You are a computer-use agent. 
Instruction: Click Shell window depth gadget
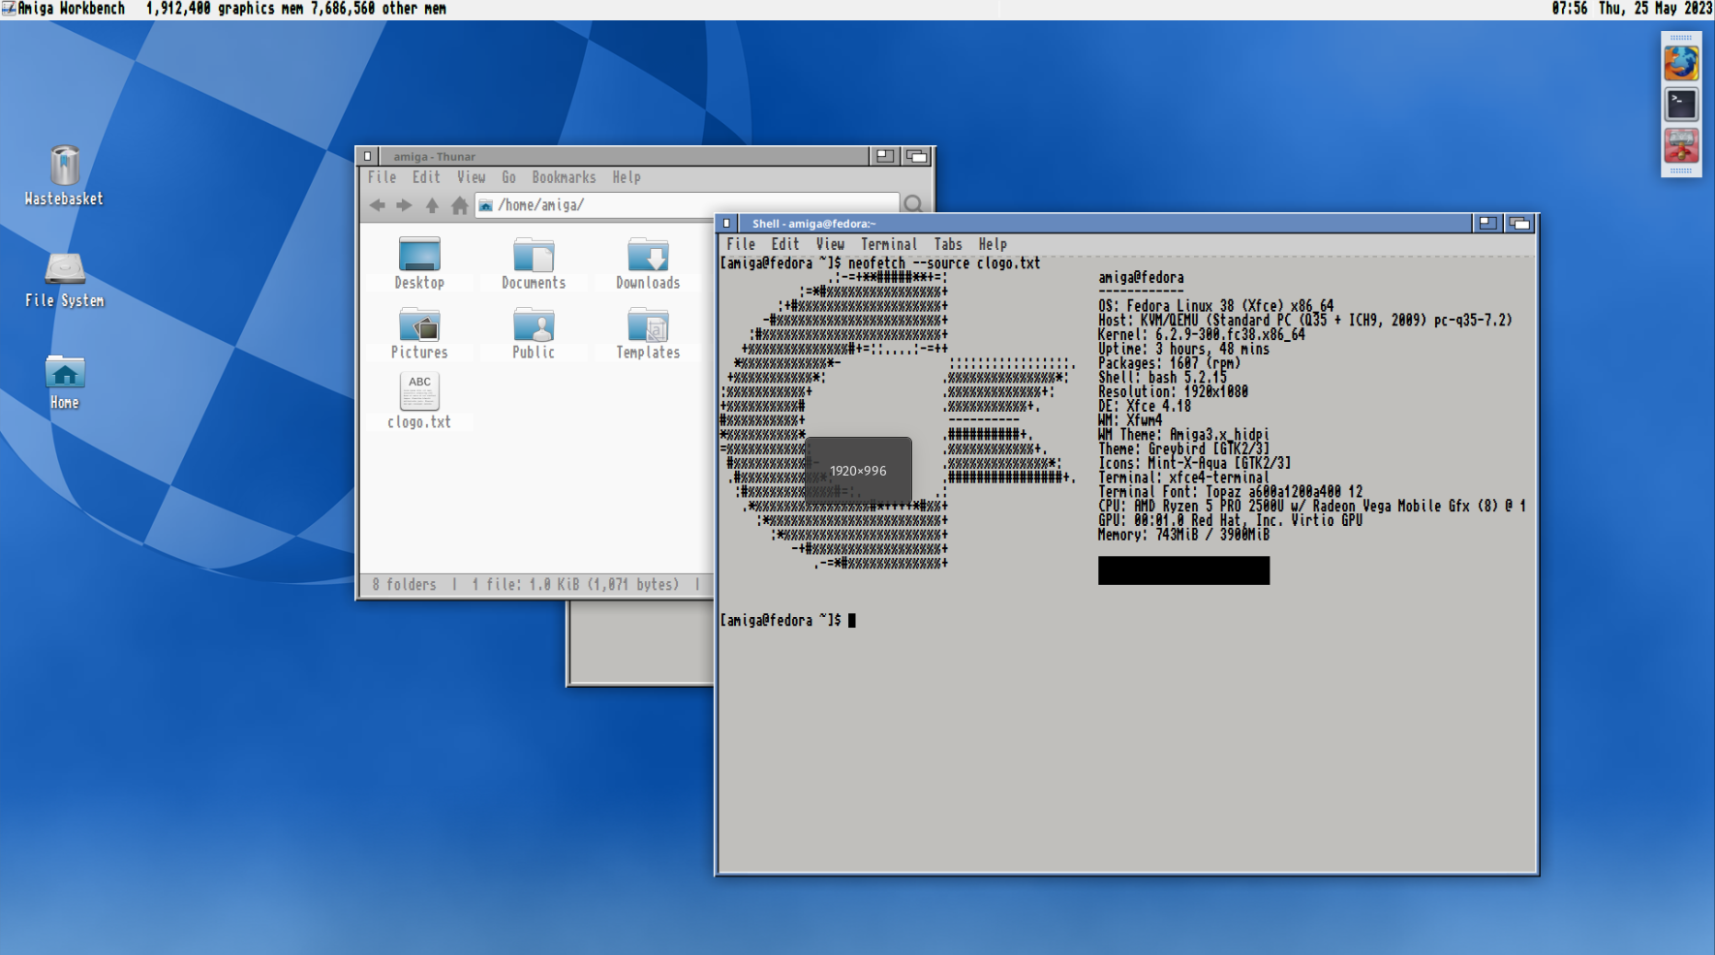tap(1520, 223)
